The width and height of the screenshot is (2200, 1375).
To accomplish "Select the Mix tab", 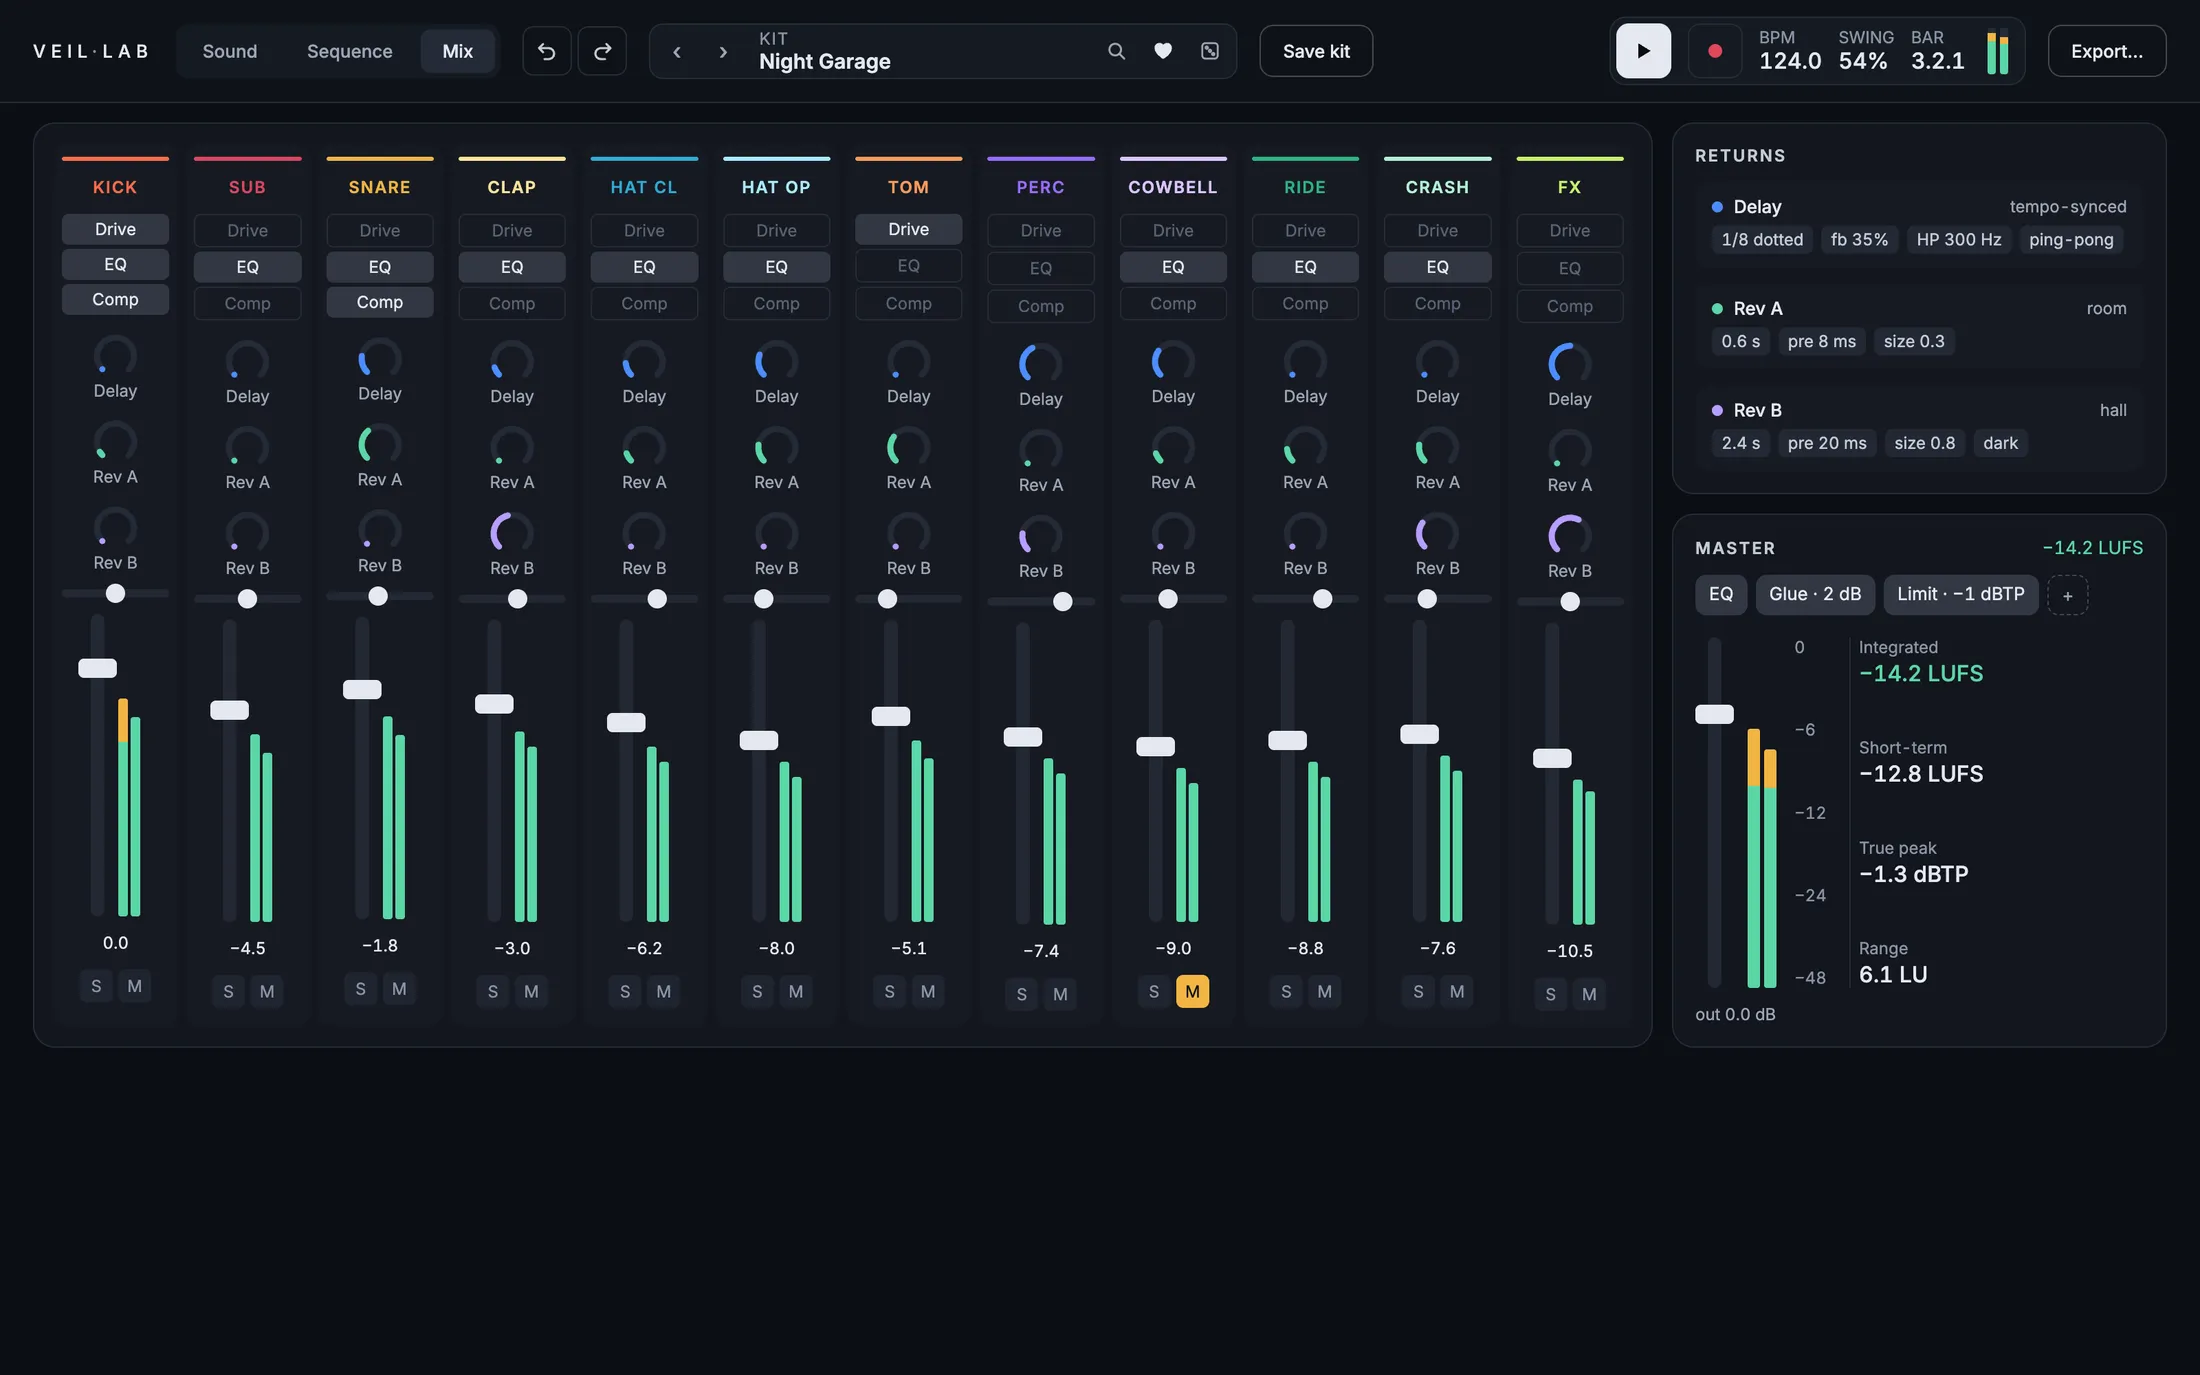I will point(457,51).
